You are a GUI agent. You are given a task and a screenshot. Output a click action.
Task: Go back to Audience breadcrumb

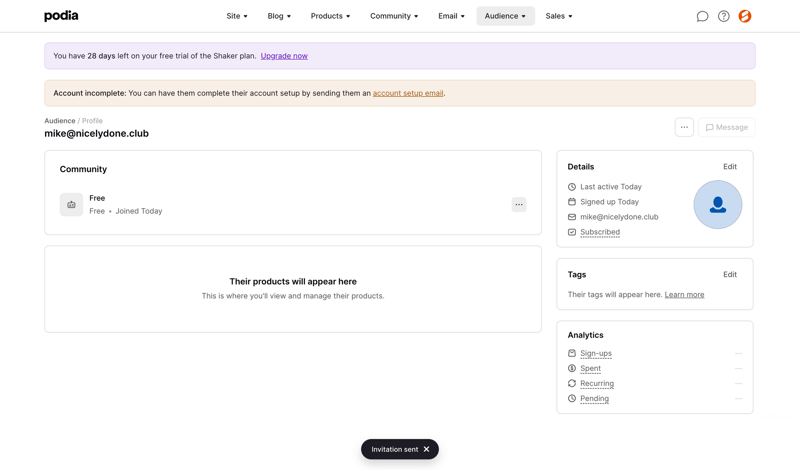pos(60,121)
